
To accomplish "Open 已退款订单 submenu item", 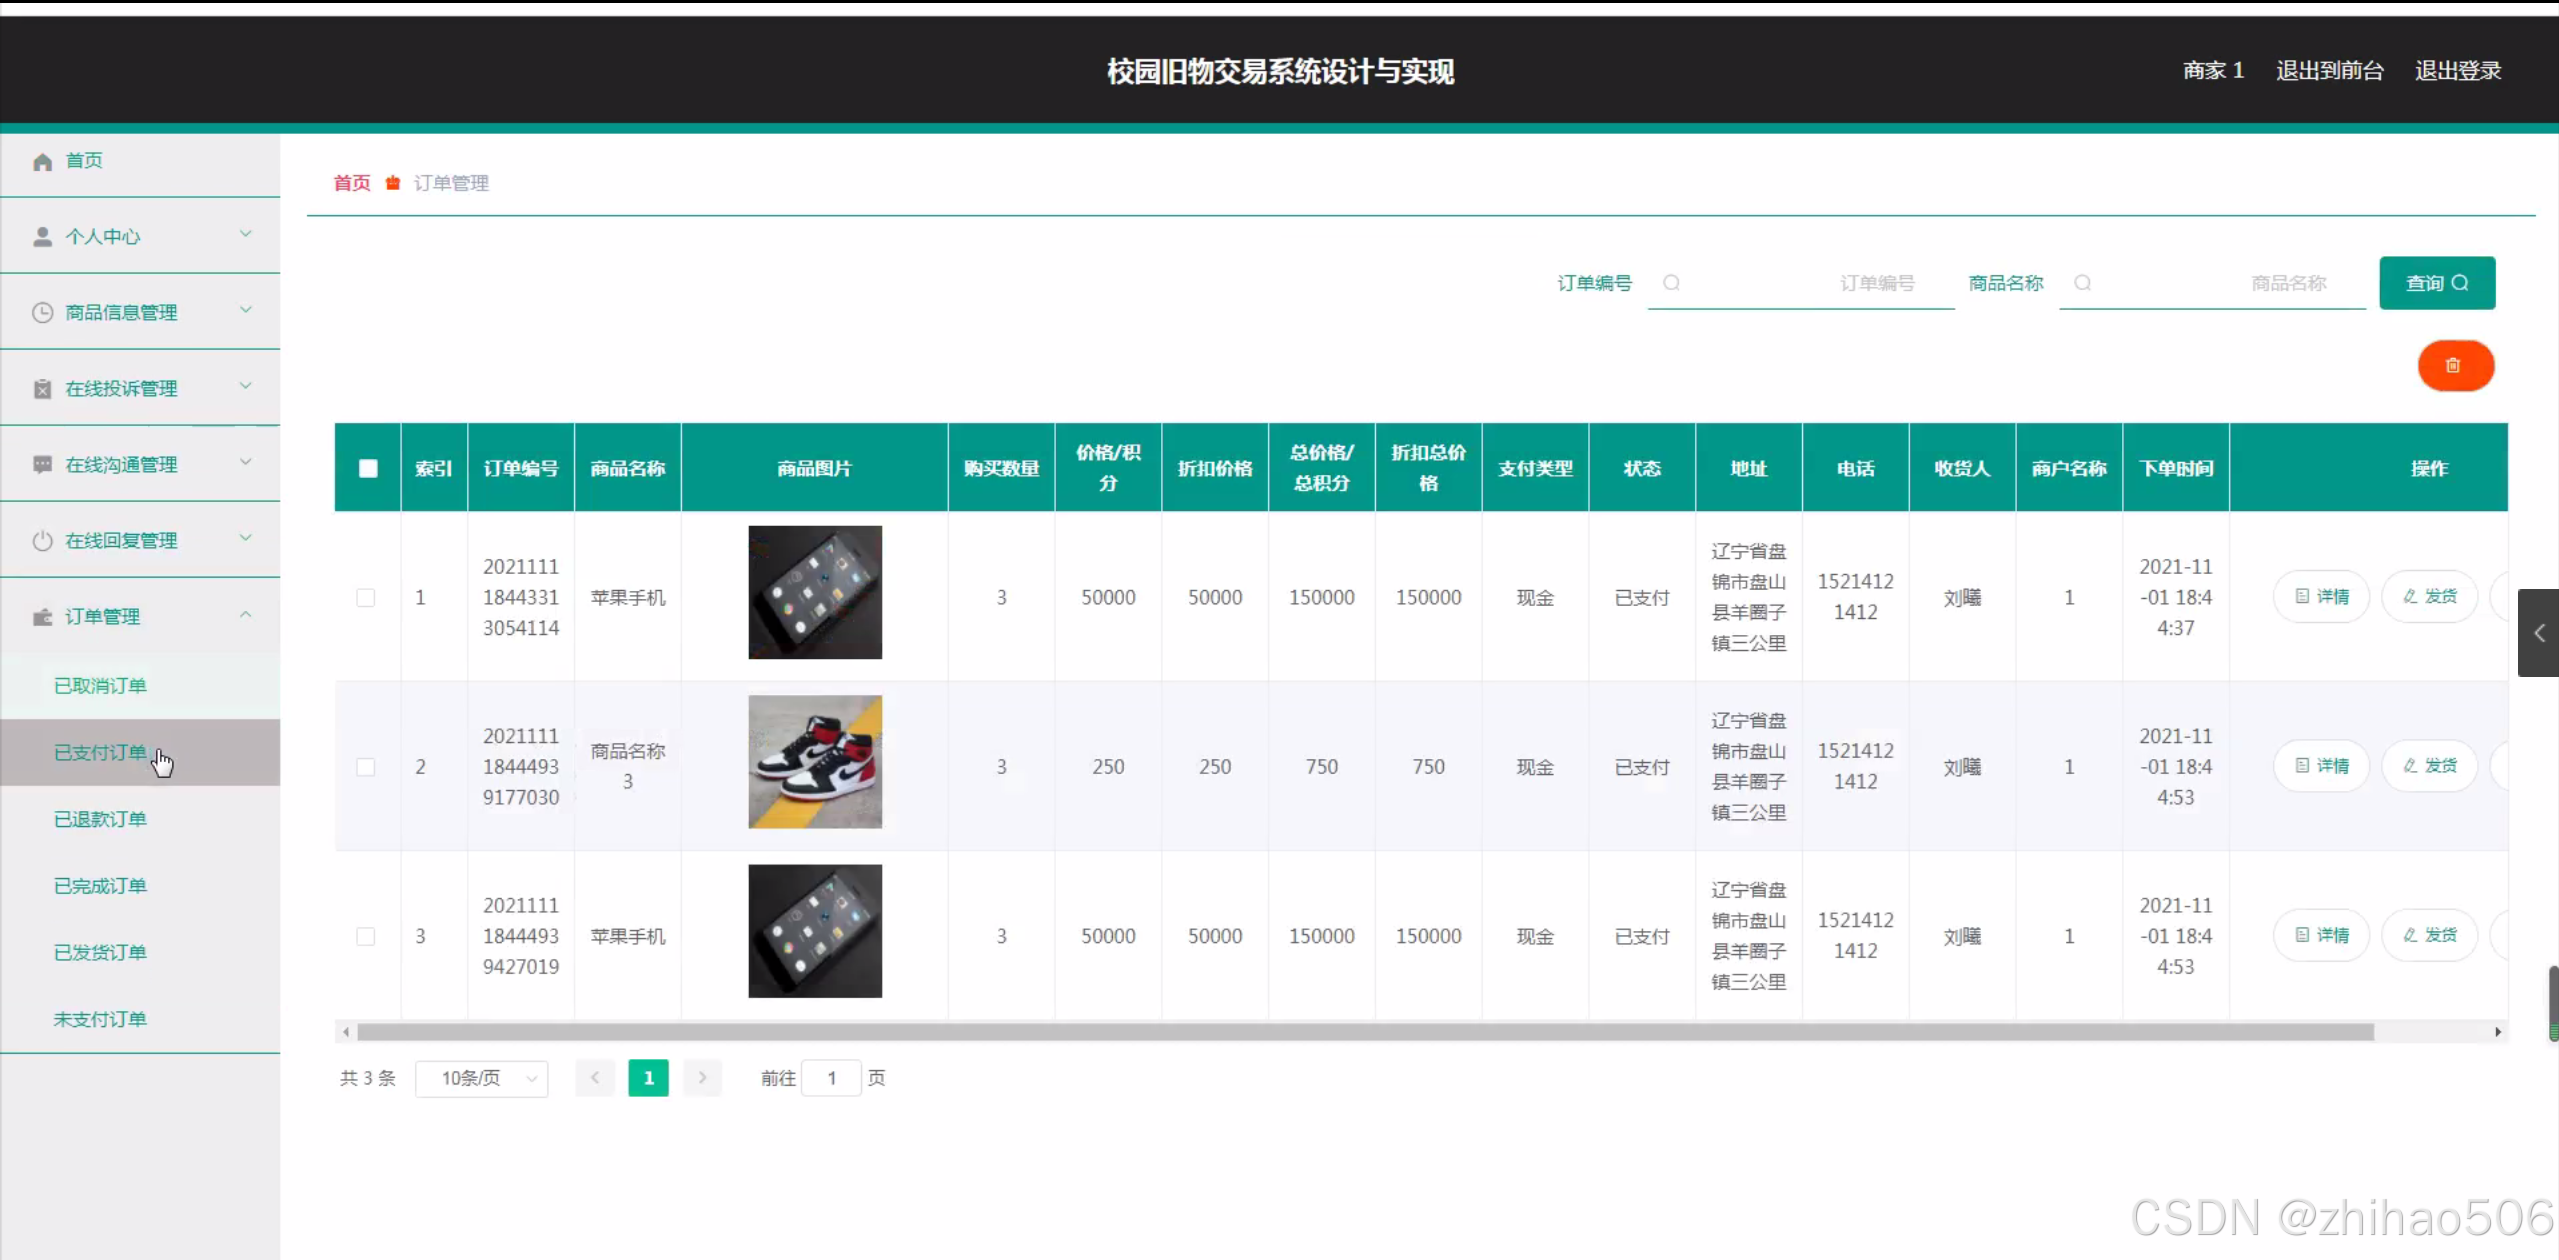I will pos(100,819).
